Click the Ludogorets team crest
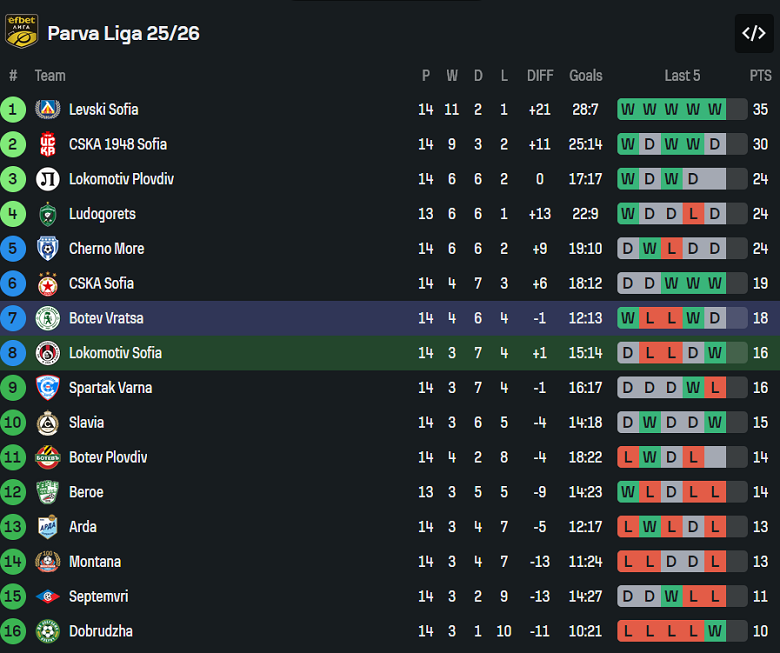 tap(47, 214)
